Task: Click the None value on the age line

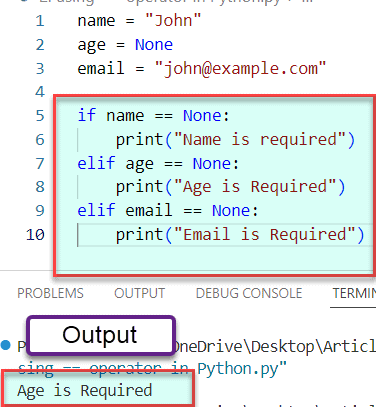Action: pyautogui.click(x=154, y=45)
